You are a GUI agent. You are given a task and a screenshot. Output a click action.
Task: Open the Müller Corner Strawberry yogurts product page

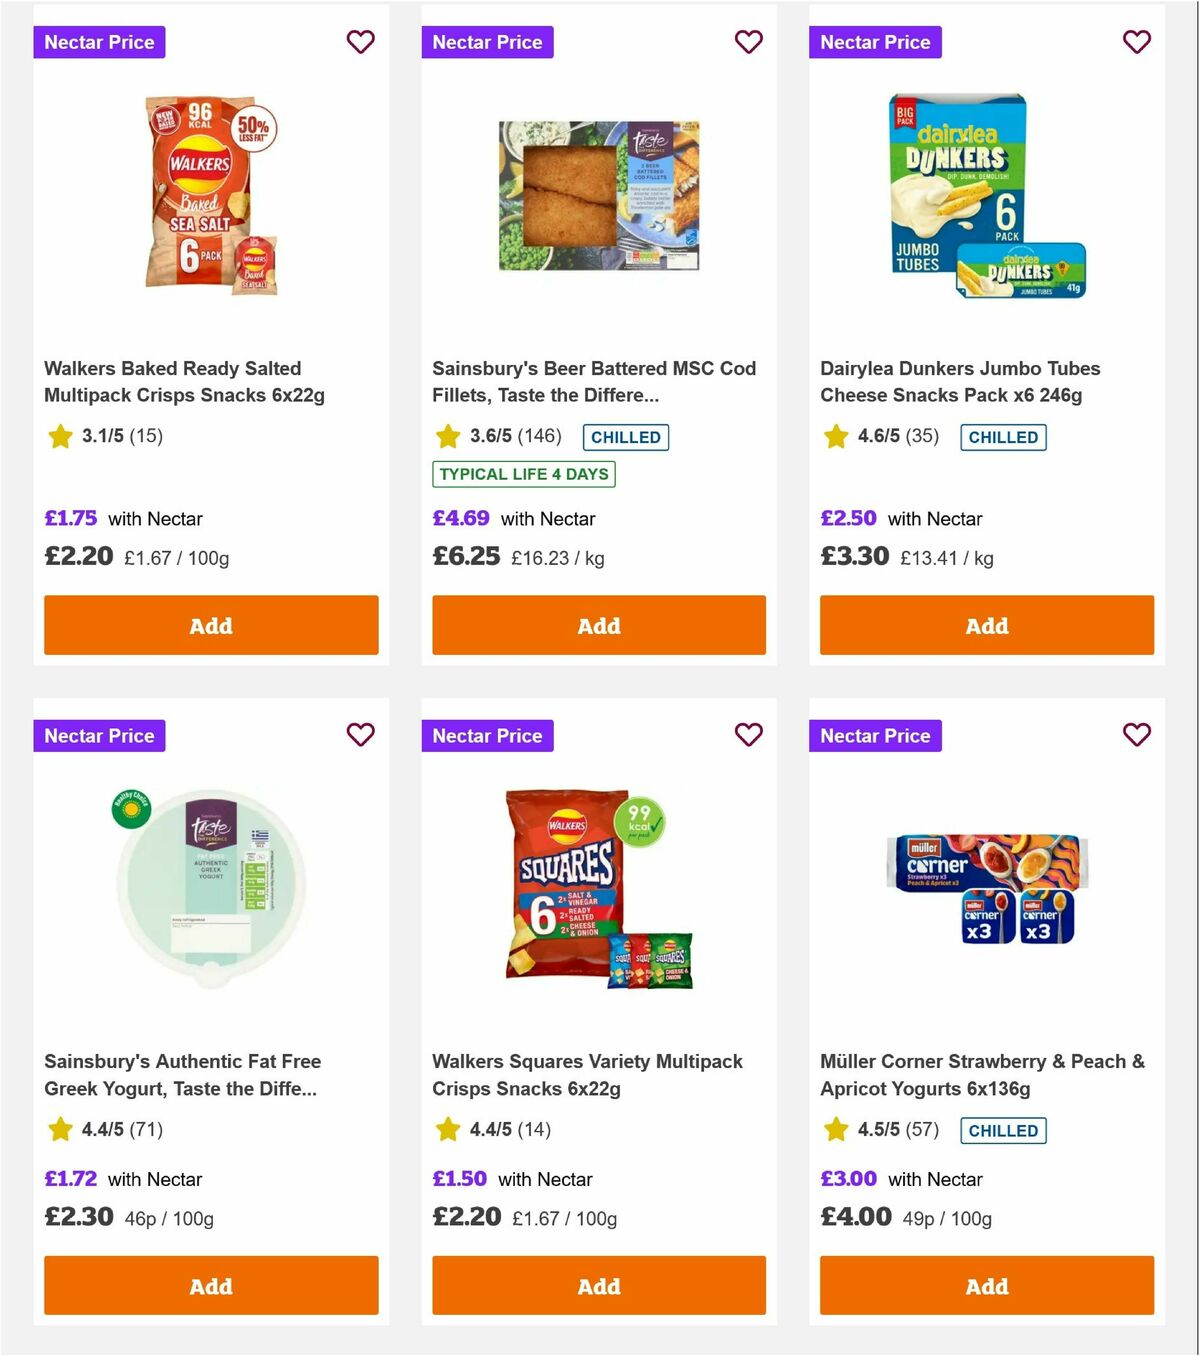[983, 1074]
